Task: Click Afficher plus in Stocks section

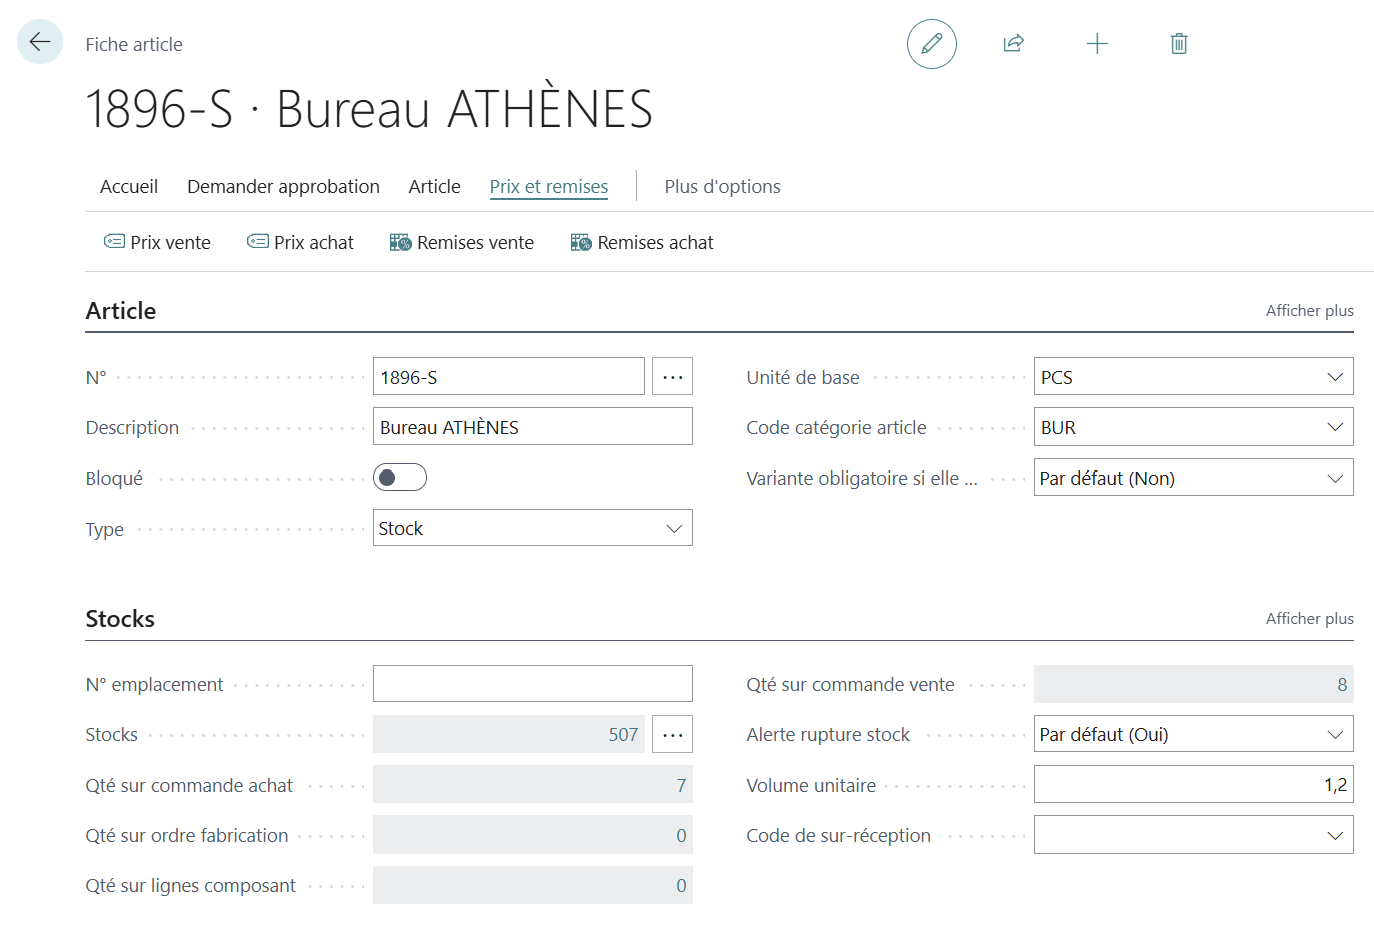Action: pos(1309,618)
